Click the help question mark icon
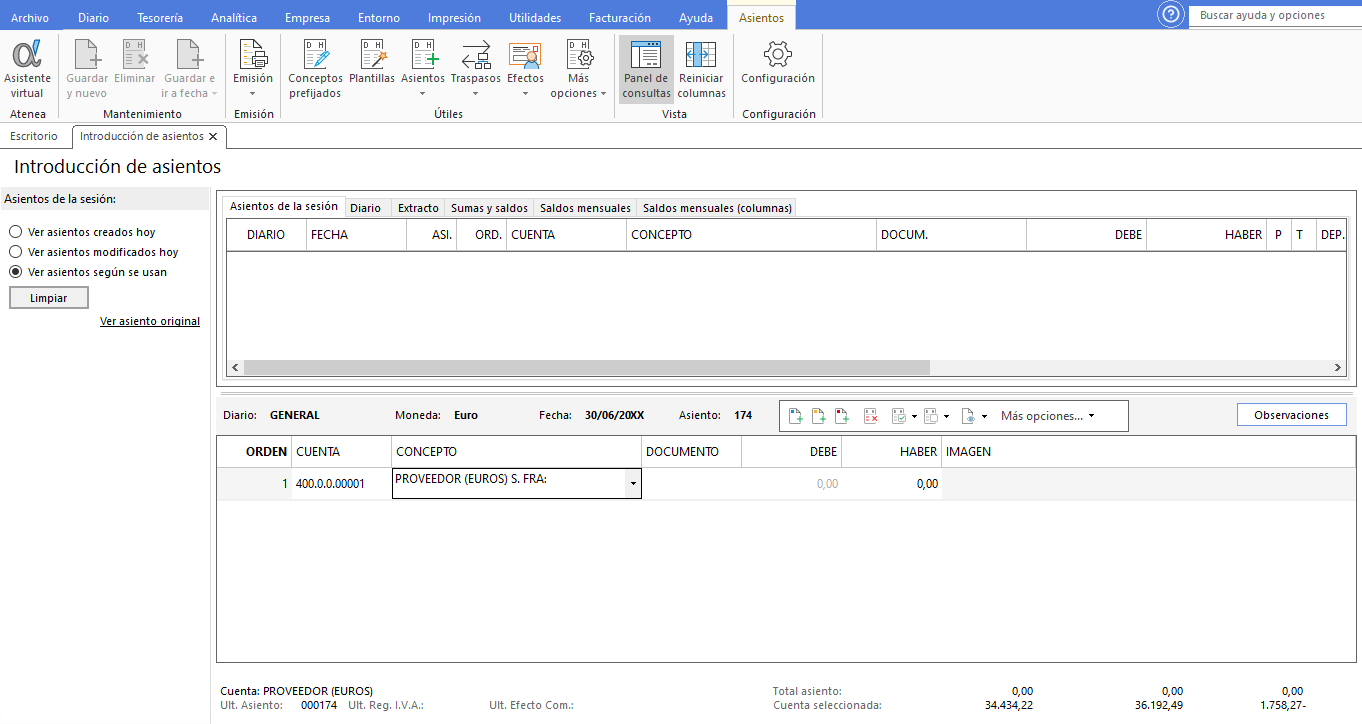The height and width of the screenshot is (724, 1362). [1169, 15]
